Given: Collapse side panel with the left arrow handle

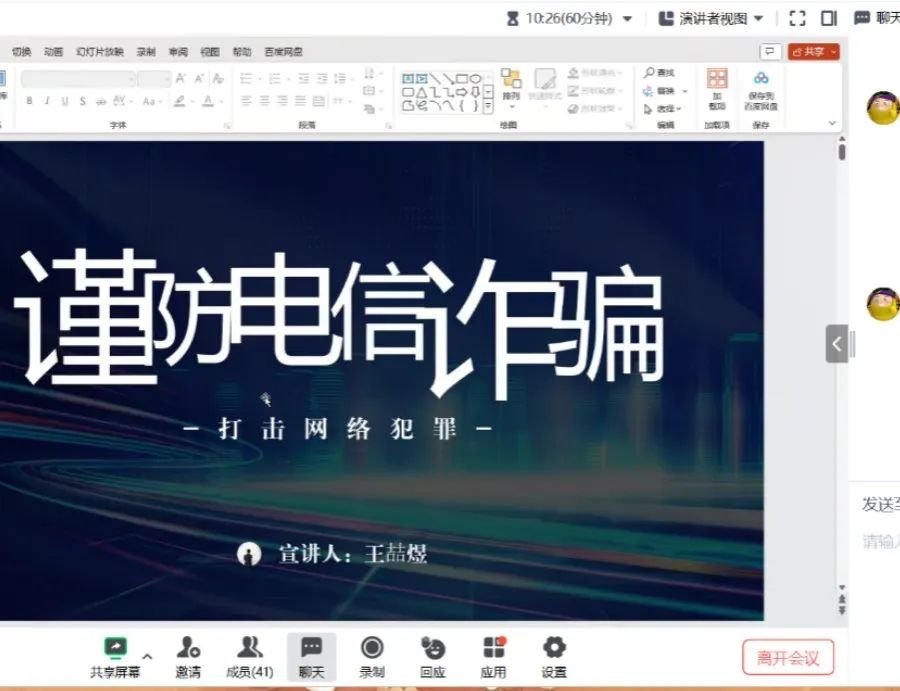Looking at the screenshot, I should point(836,344).
